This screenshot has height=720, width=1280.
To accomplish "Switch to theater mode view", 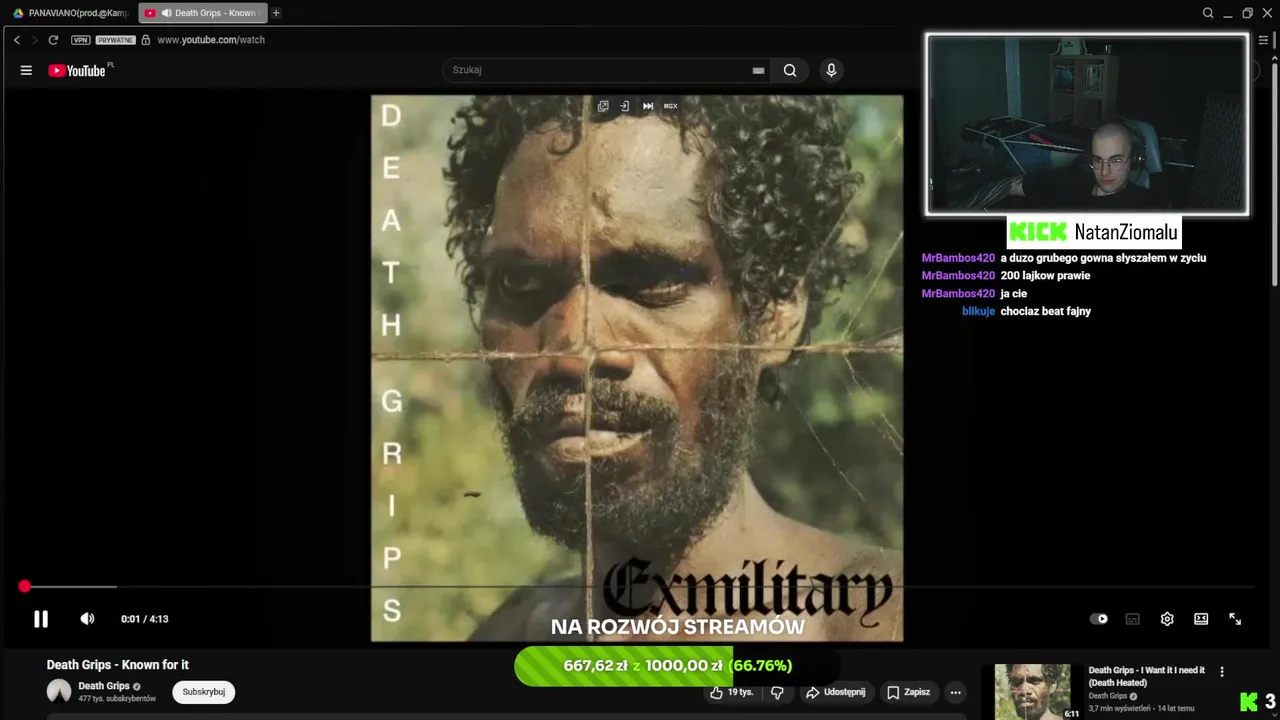I will click(x=1201, y=619).
